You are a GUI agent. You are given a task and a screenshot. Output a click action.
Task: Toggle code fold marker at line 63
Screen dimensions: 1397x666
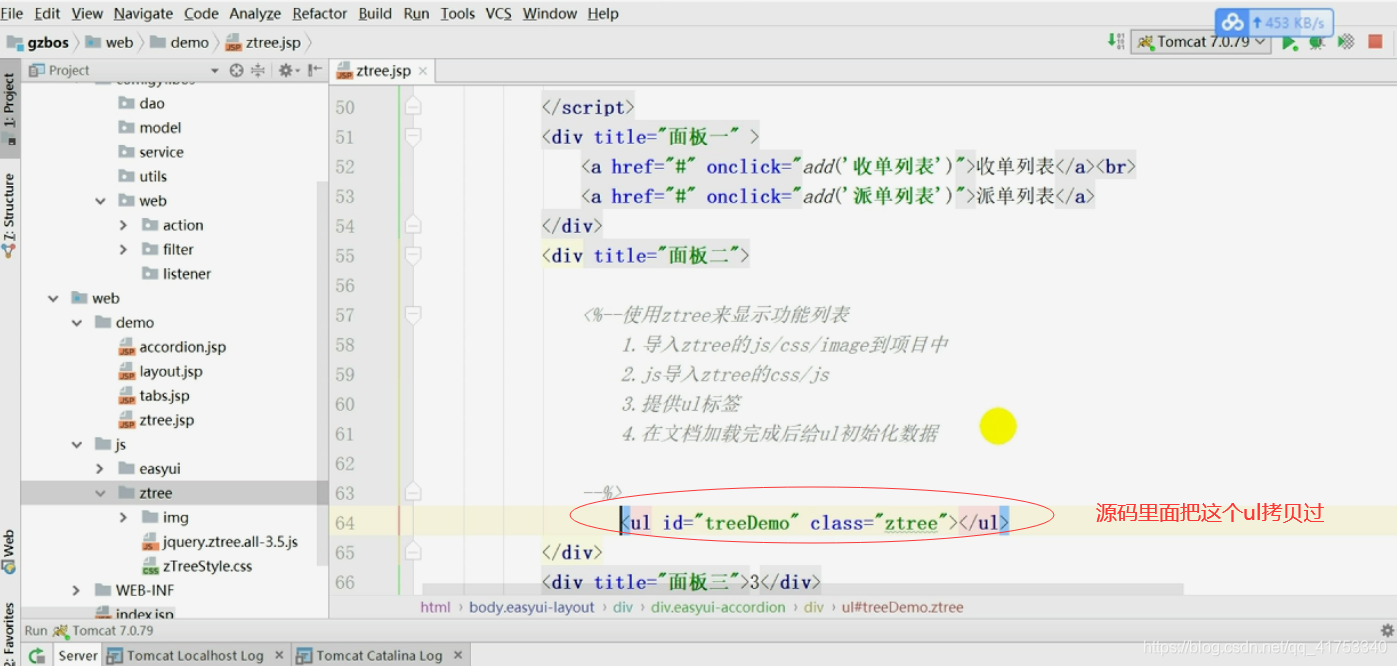[x=412, y=493]
